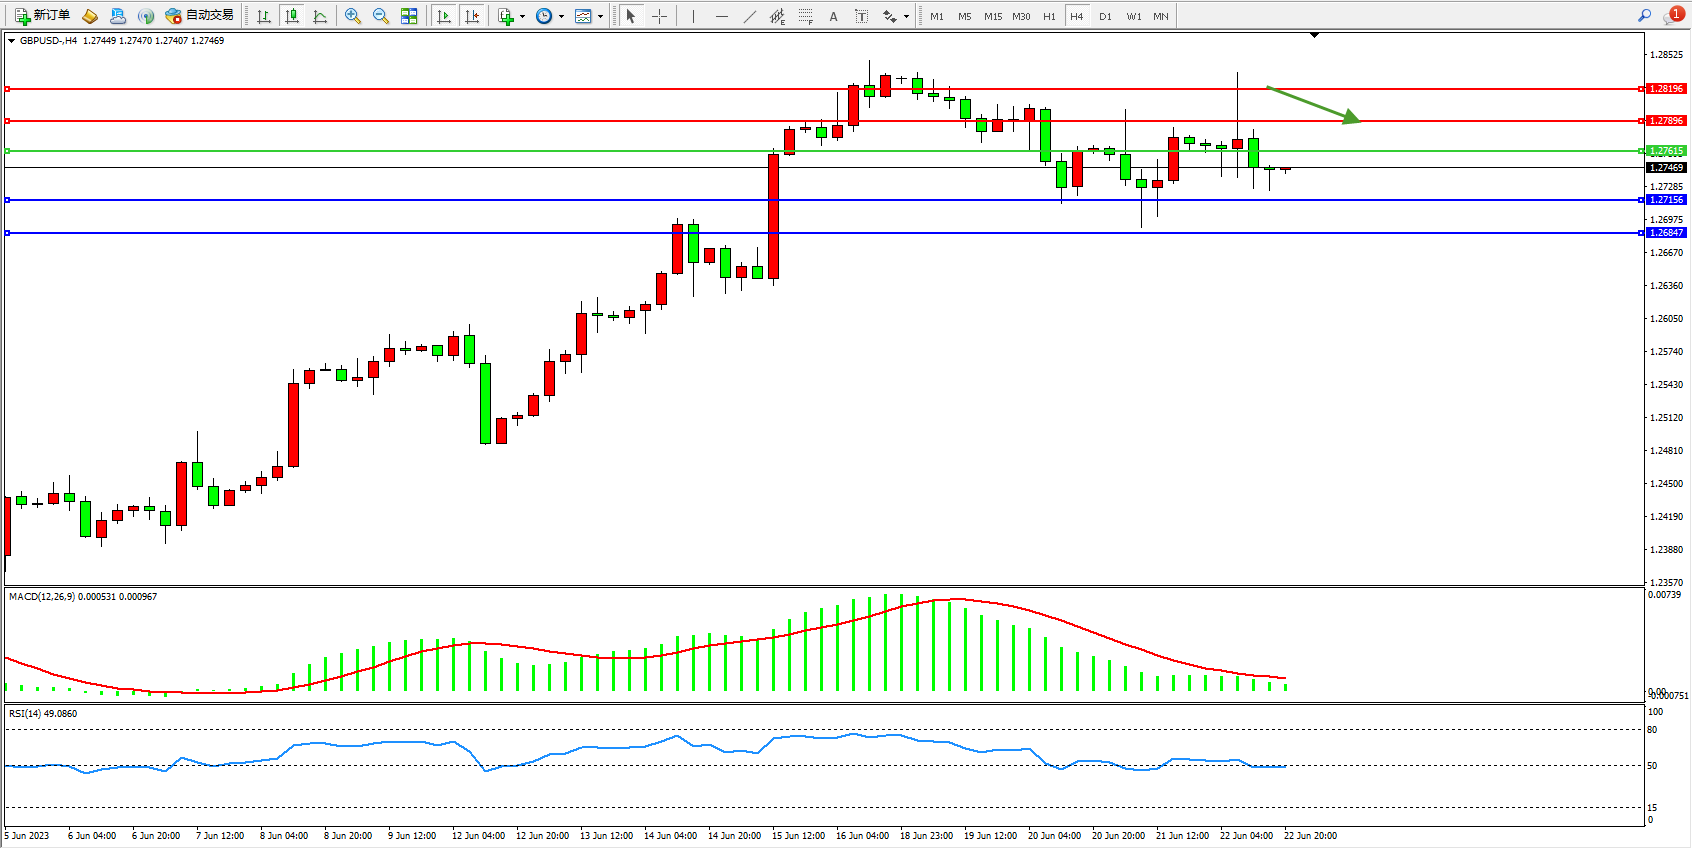Click the red 1.28196 price level label
This screenshot has width=1692, height=849.
pyautogui.click(x=1666, y=89)
